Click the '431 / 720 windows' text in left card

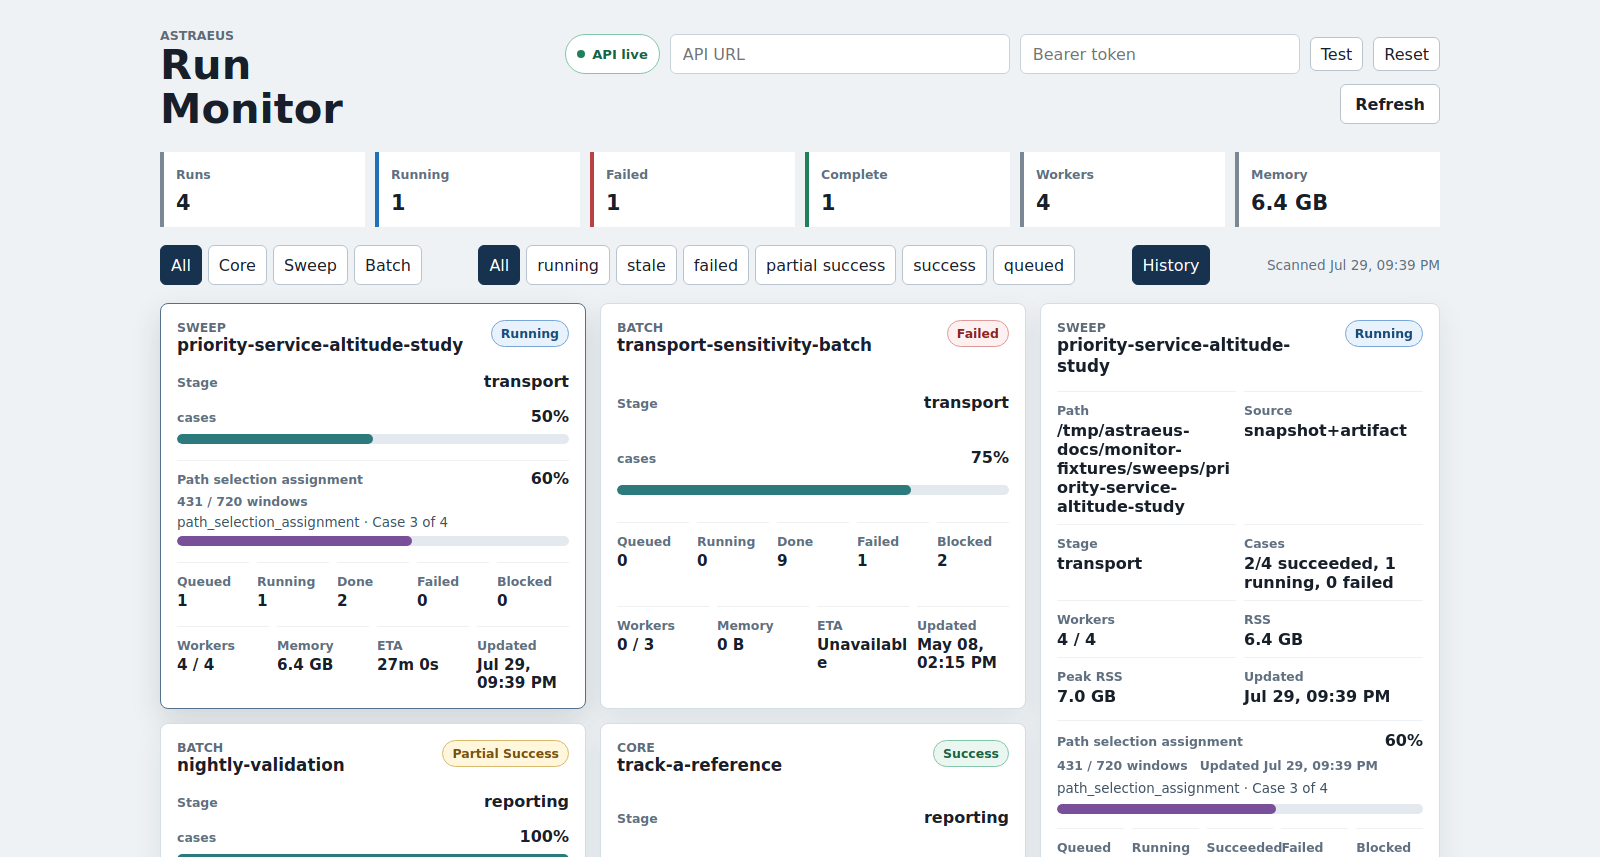[x=242, y=502]
